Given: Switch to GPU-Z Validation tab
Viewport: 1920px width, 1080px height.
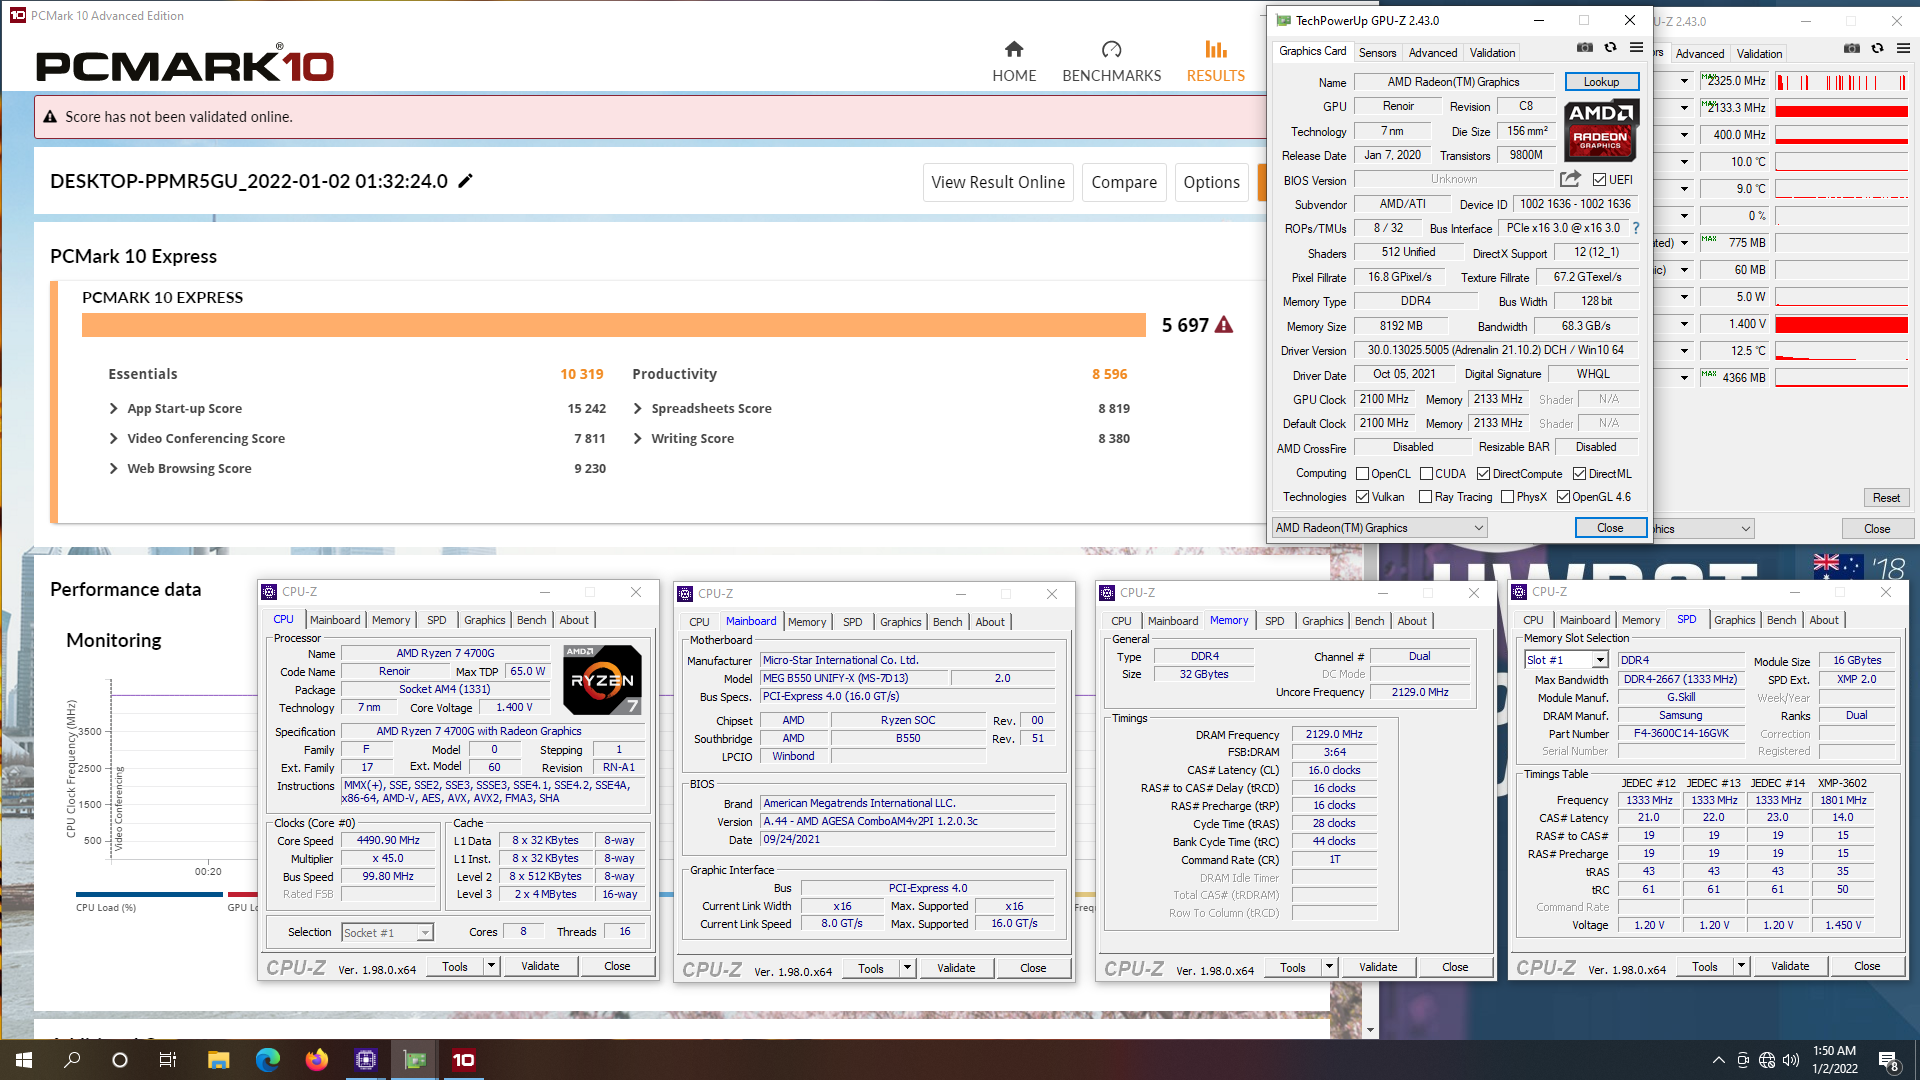Looking at the screenshot, I should [x=1492, y=53].
